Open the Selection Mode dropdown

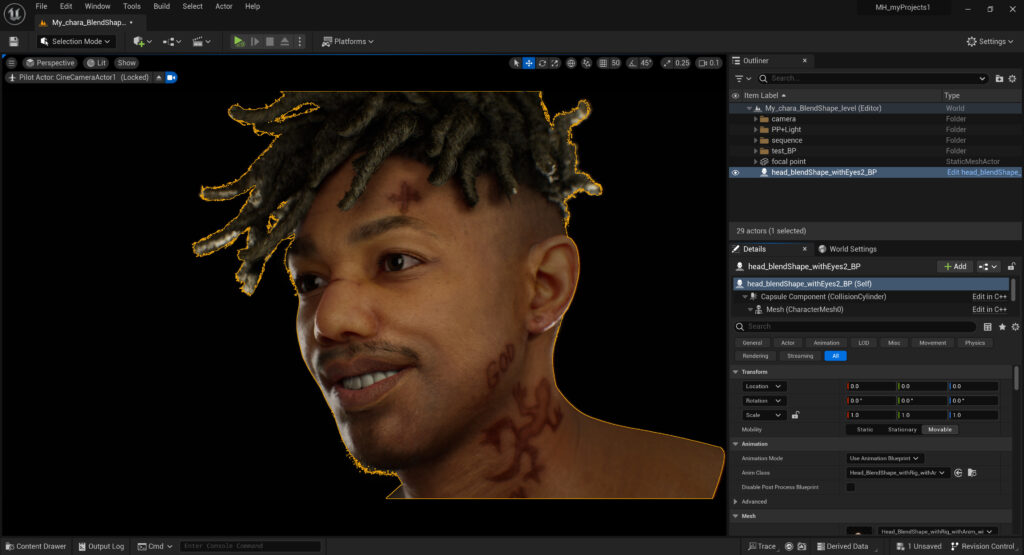[x=76, y=41]
